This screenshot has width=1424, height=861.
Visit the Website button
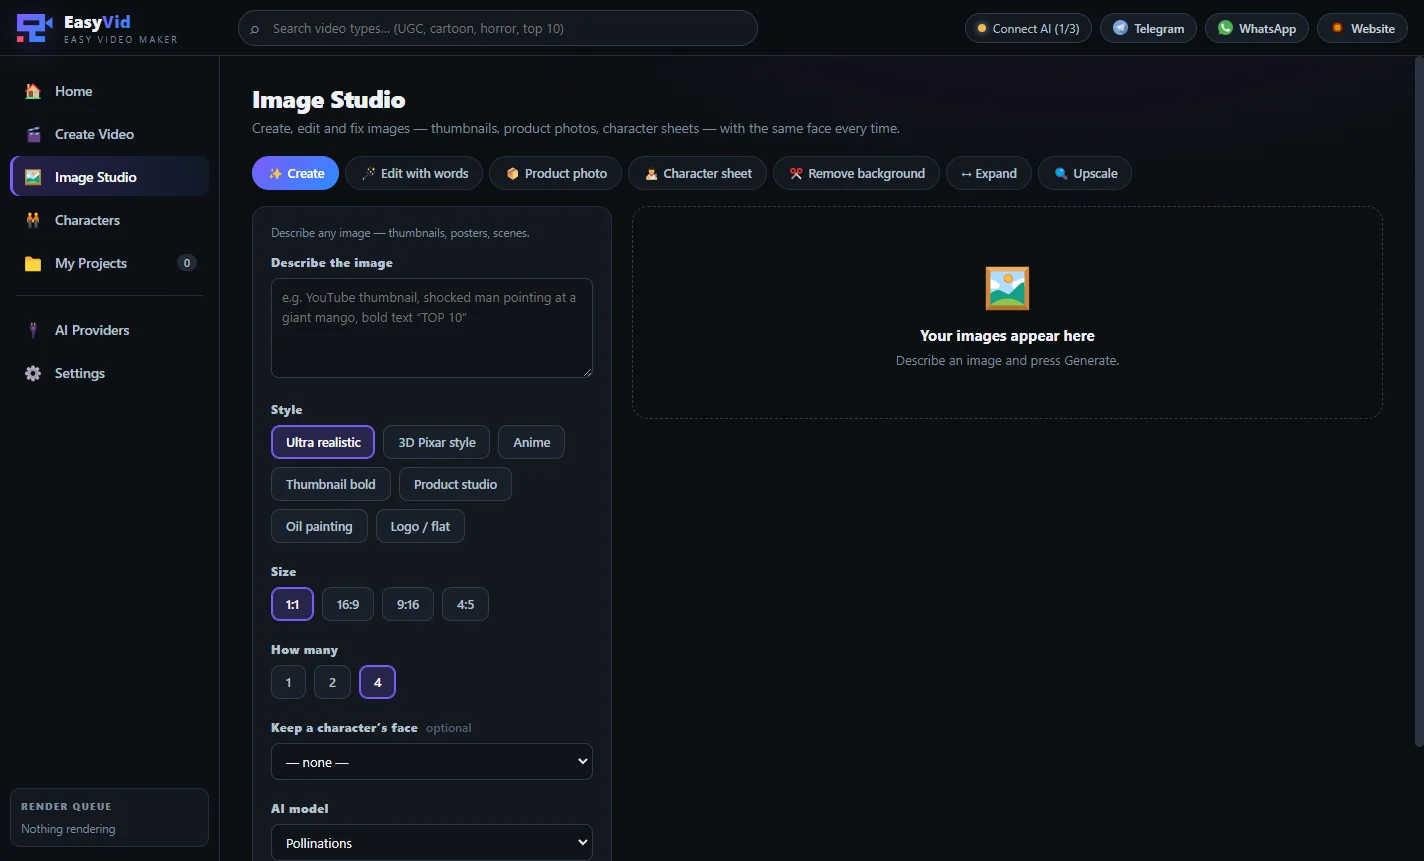pos(1362,28)
